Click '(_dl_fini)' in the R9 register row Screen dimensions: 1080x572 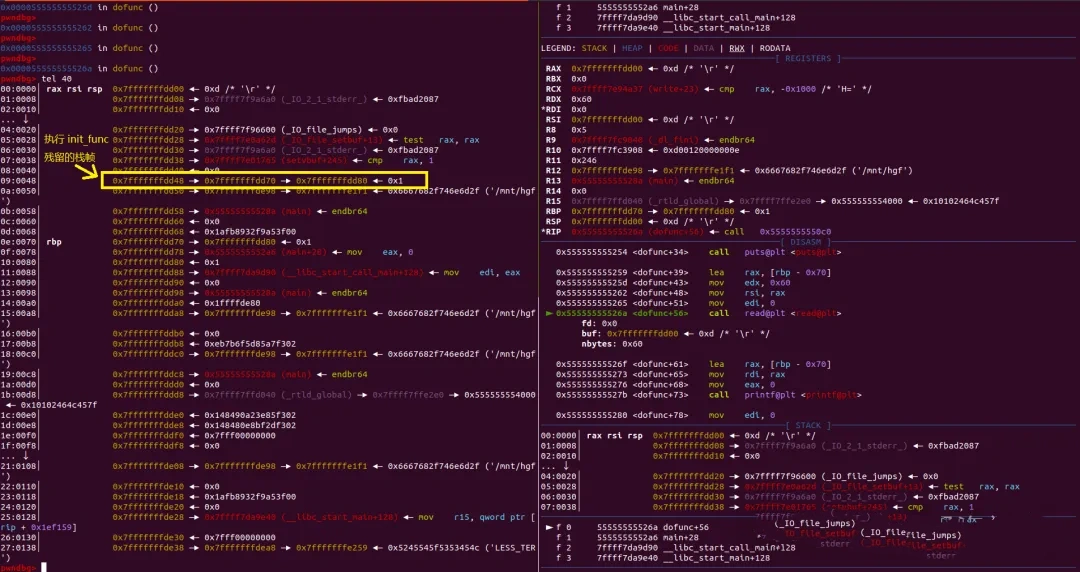pos(673,140)
